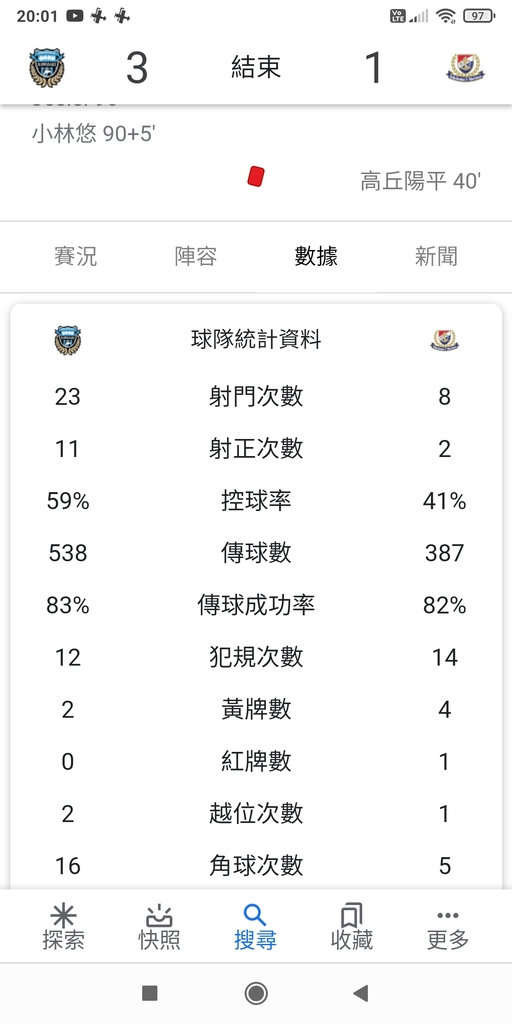512x1024 pixels.
Task: Tap the Yokohama F. Marinos crest in header
Action: point(466,68)
